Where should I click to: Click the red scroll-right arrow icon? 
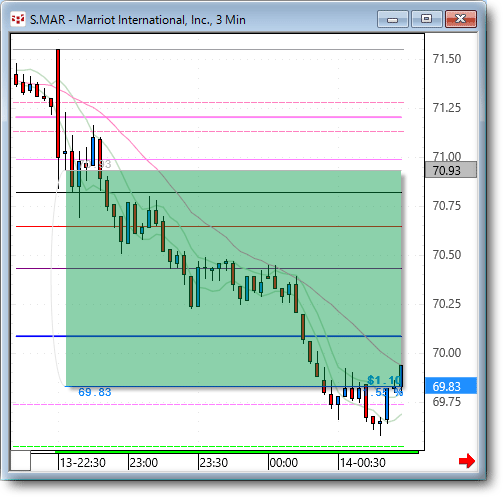[x=467, y=461]
